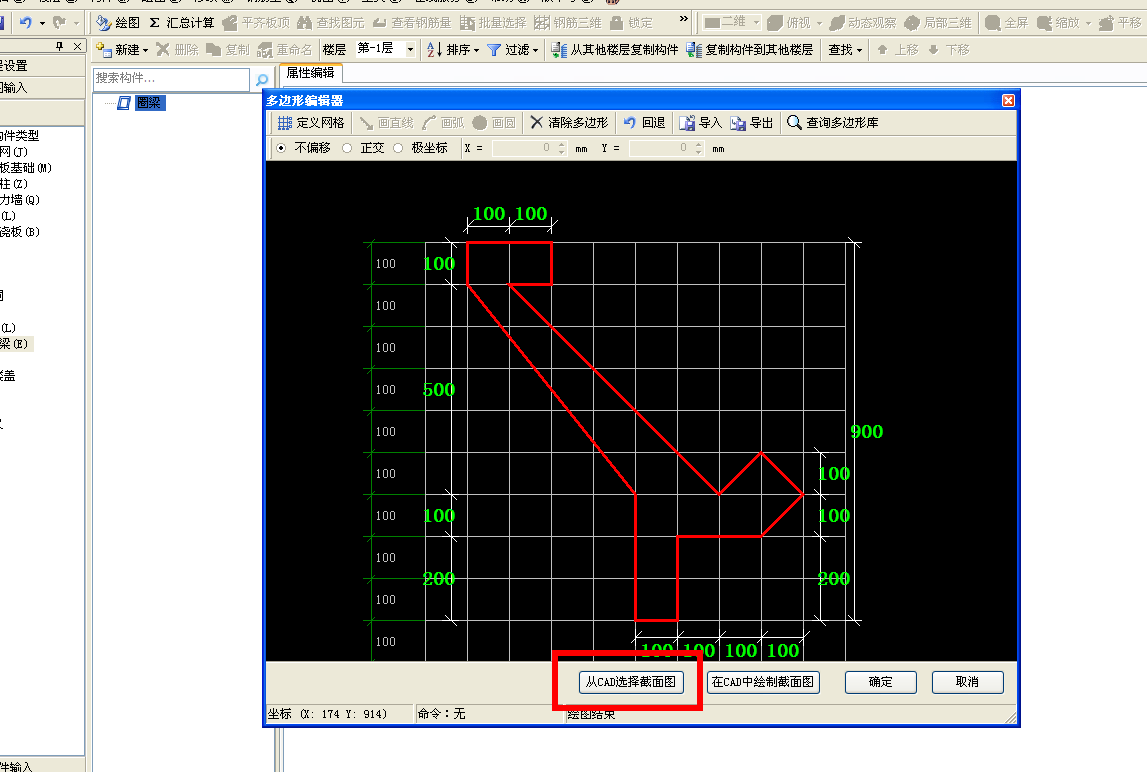Click 从其他楼层复制构件 button
This screenshot has height=772, width=1147.
click(x=614, y=49)
